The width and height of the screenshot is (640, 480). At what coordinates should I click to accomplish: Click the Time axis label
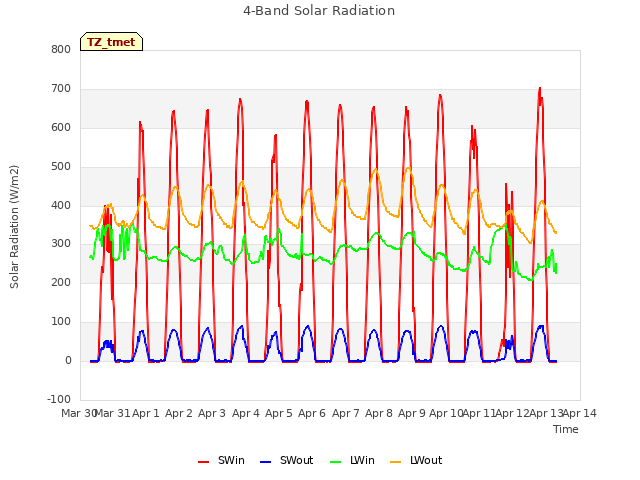[x=566, y=429]
